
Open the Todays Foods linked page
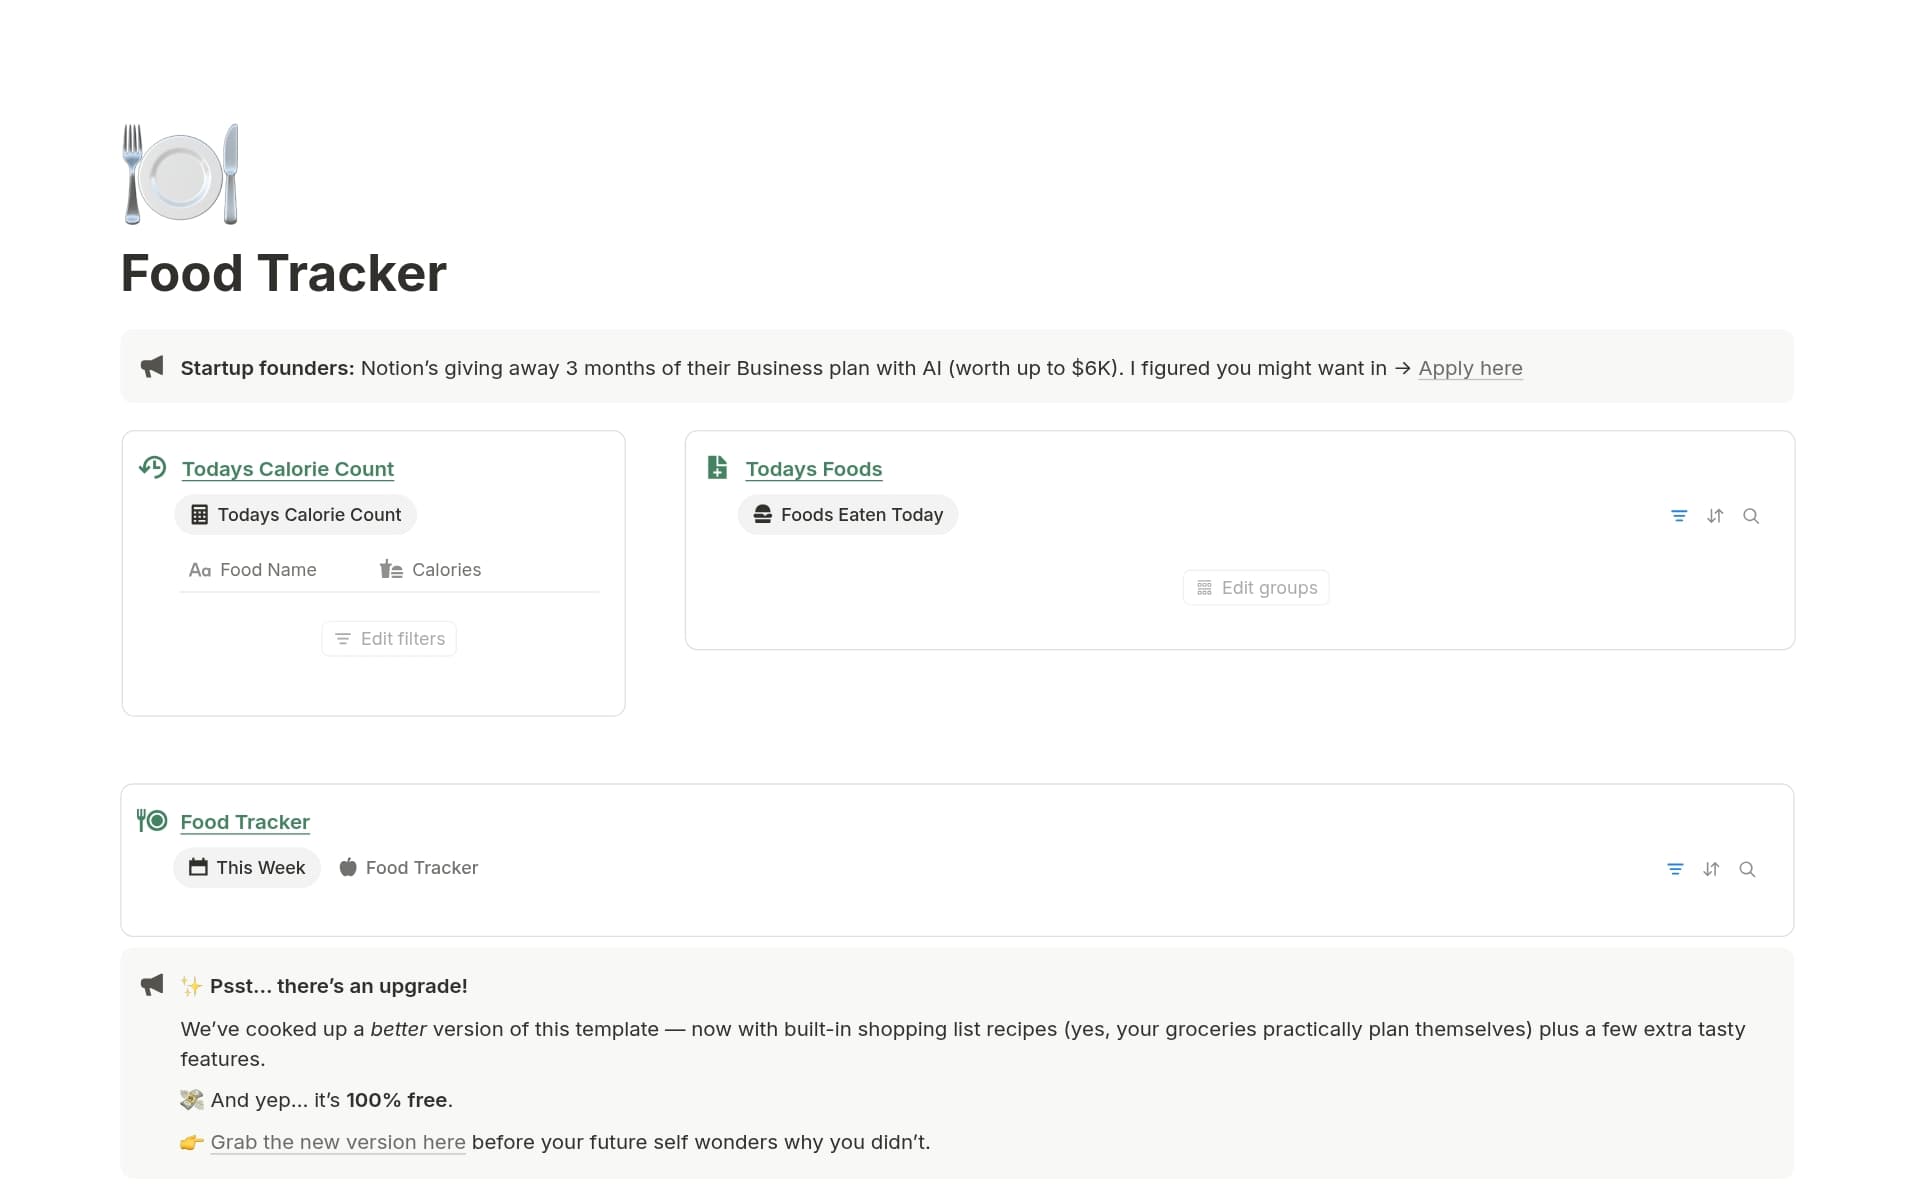813,468
